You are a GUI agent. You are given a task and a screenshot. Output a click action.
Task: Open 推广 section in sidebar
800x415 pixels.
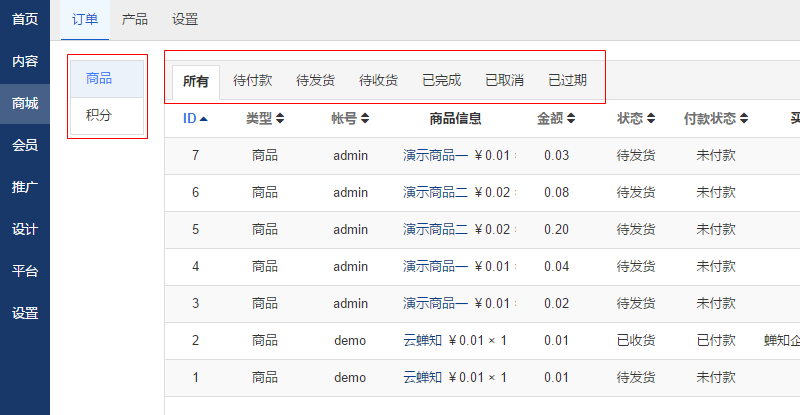(25, 187)
